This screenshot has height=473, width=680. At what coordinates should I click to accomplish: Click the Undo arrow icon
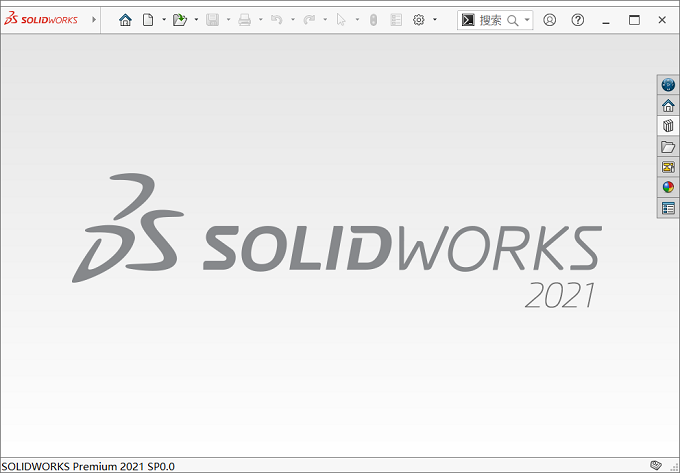(277, 20)
